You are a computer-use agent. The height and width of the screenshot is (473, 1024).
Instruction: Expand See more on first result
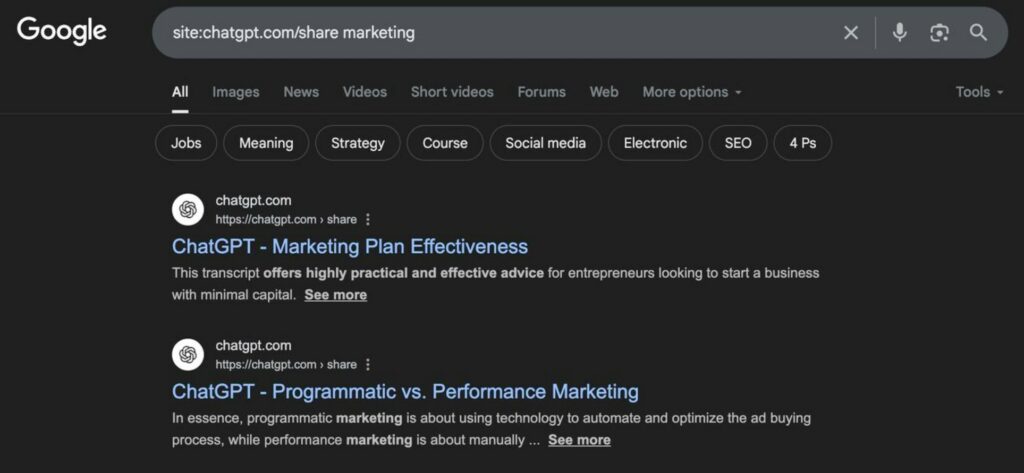coord(336,295)
